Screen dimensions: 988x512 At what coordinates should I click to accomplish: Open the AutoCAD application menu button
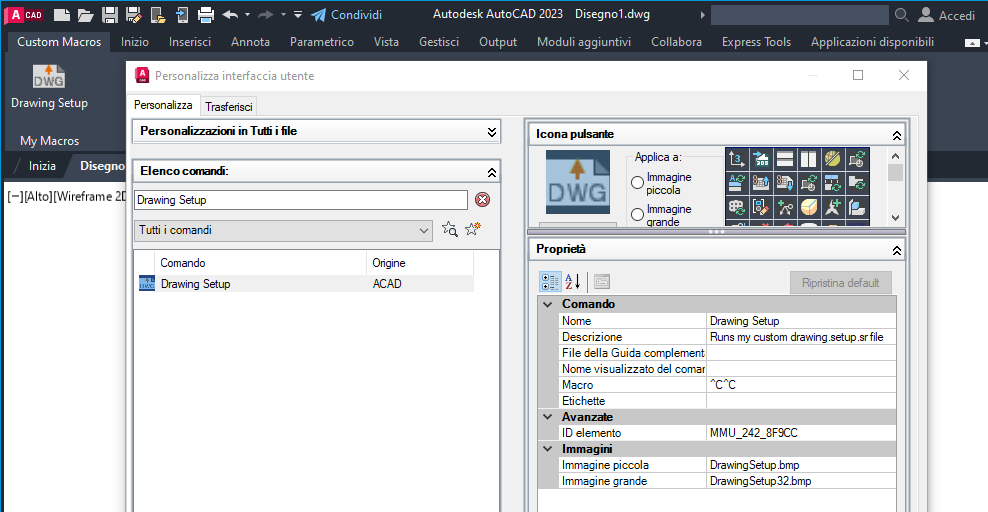click(25, 14)
